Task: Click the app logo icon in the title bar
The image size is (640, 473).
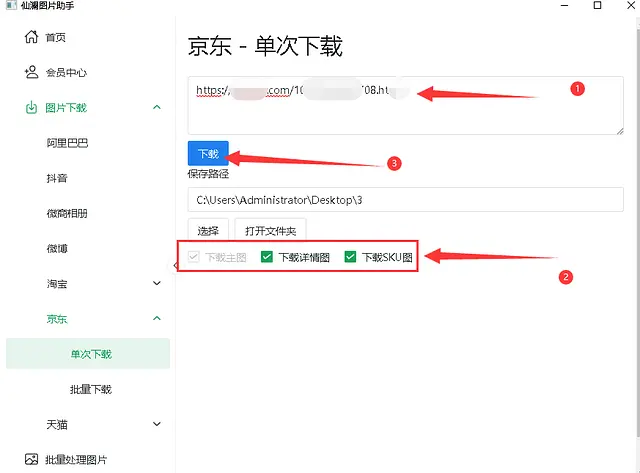Action: 11,5
